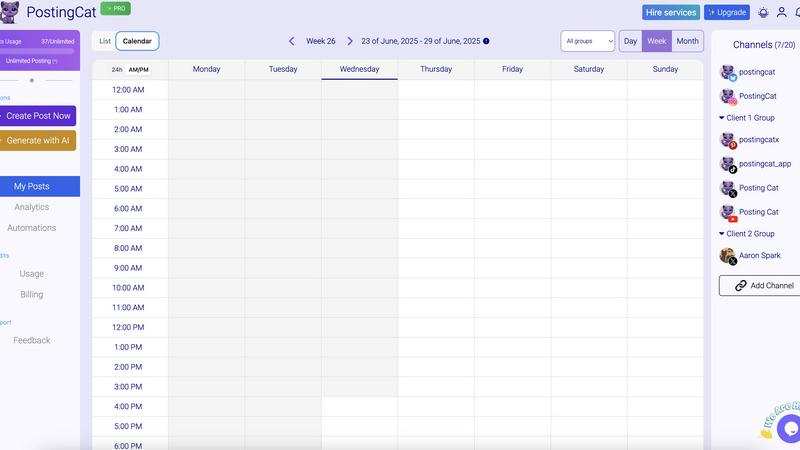Click the Friday column header
The height and width of the screenshot is (450, 800).
512,69
